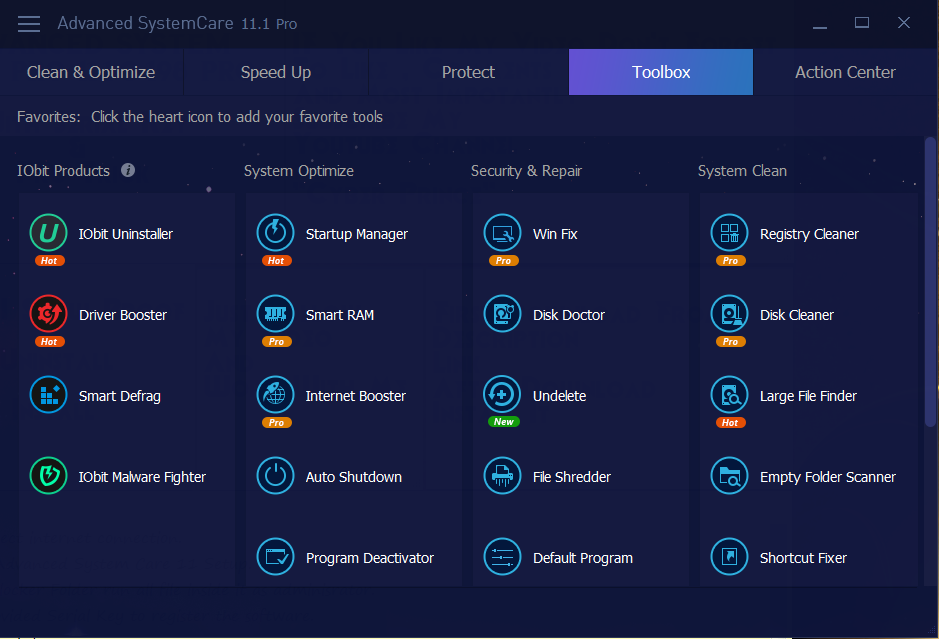Viewport: 939px width, 639px height.
Task: Select the Large File Finder label
Action: [808, 396]
